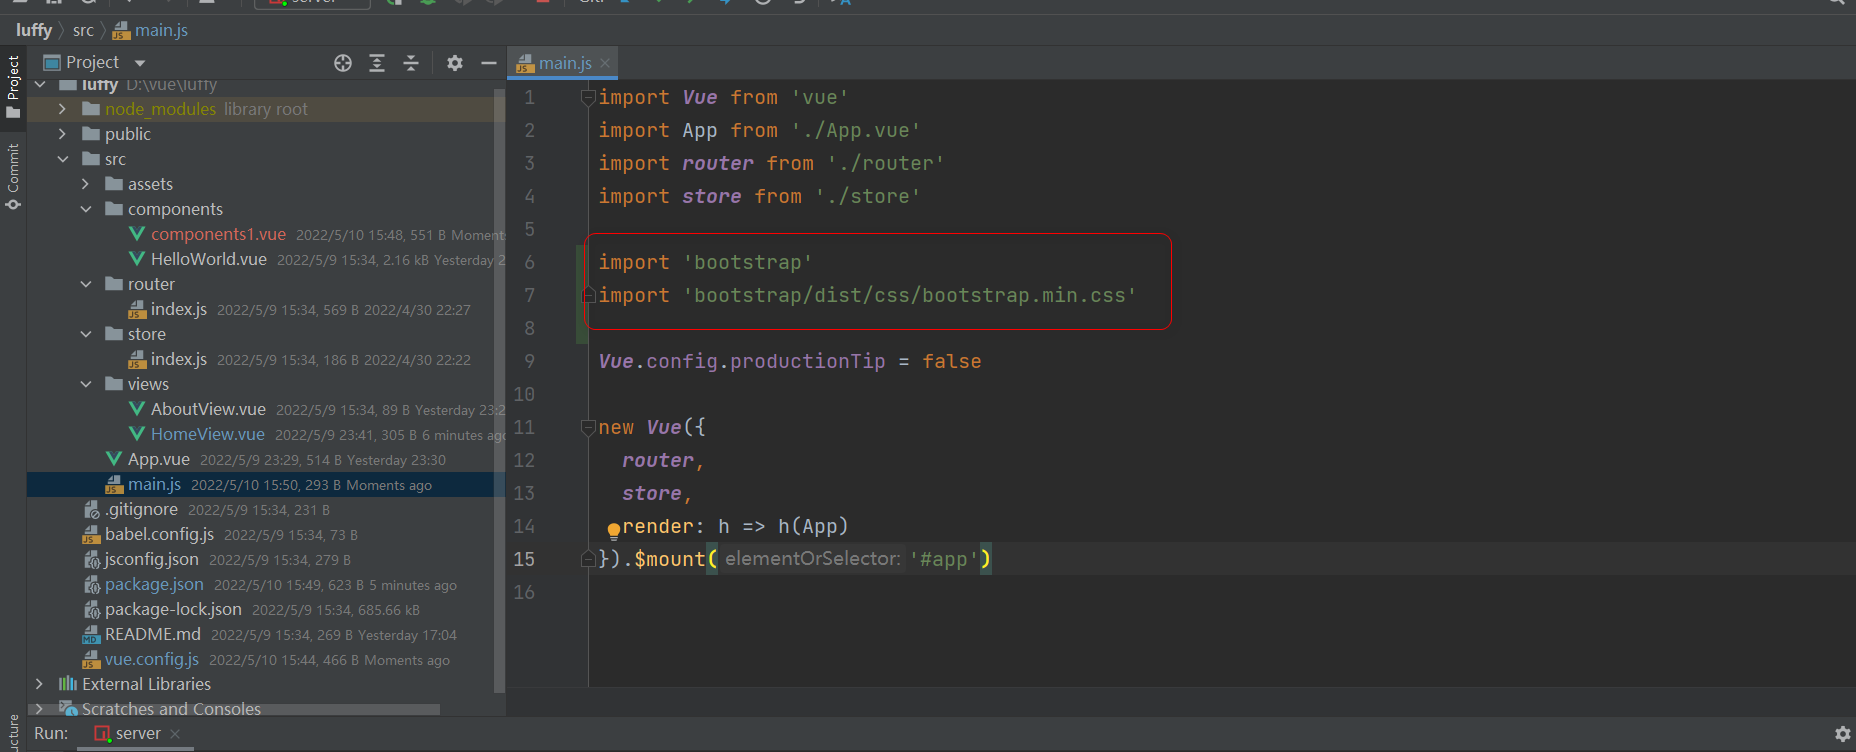The width and height of the screenshot is (1856, 752).
Task: Click line number 9 in the gutter
Action: (529, 361)
